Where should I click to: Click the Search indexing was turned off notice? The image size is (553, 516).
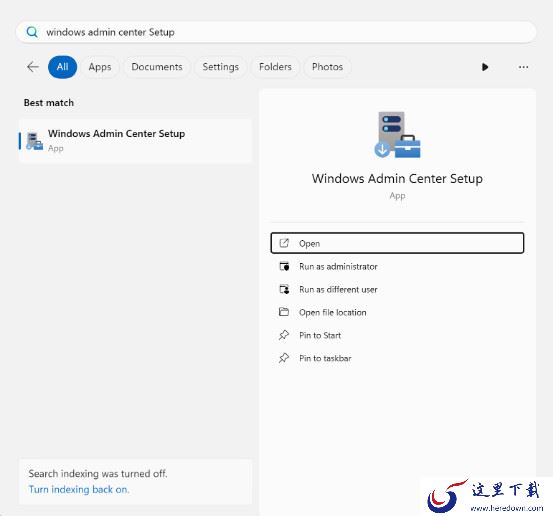[x=98, y=473]
